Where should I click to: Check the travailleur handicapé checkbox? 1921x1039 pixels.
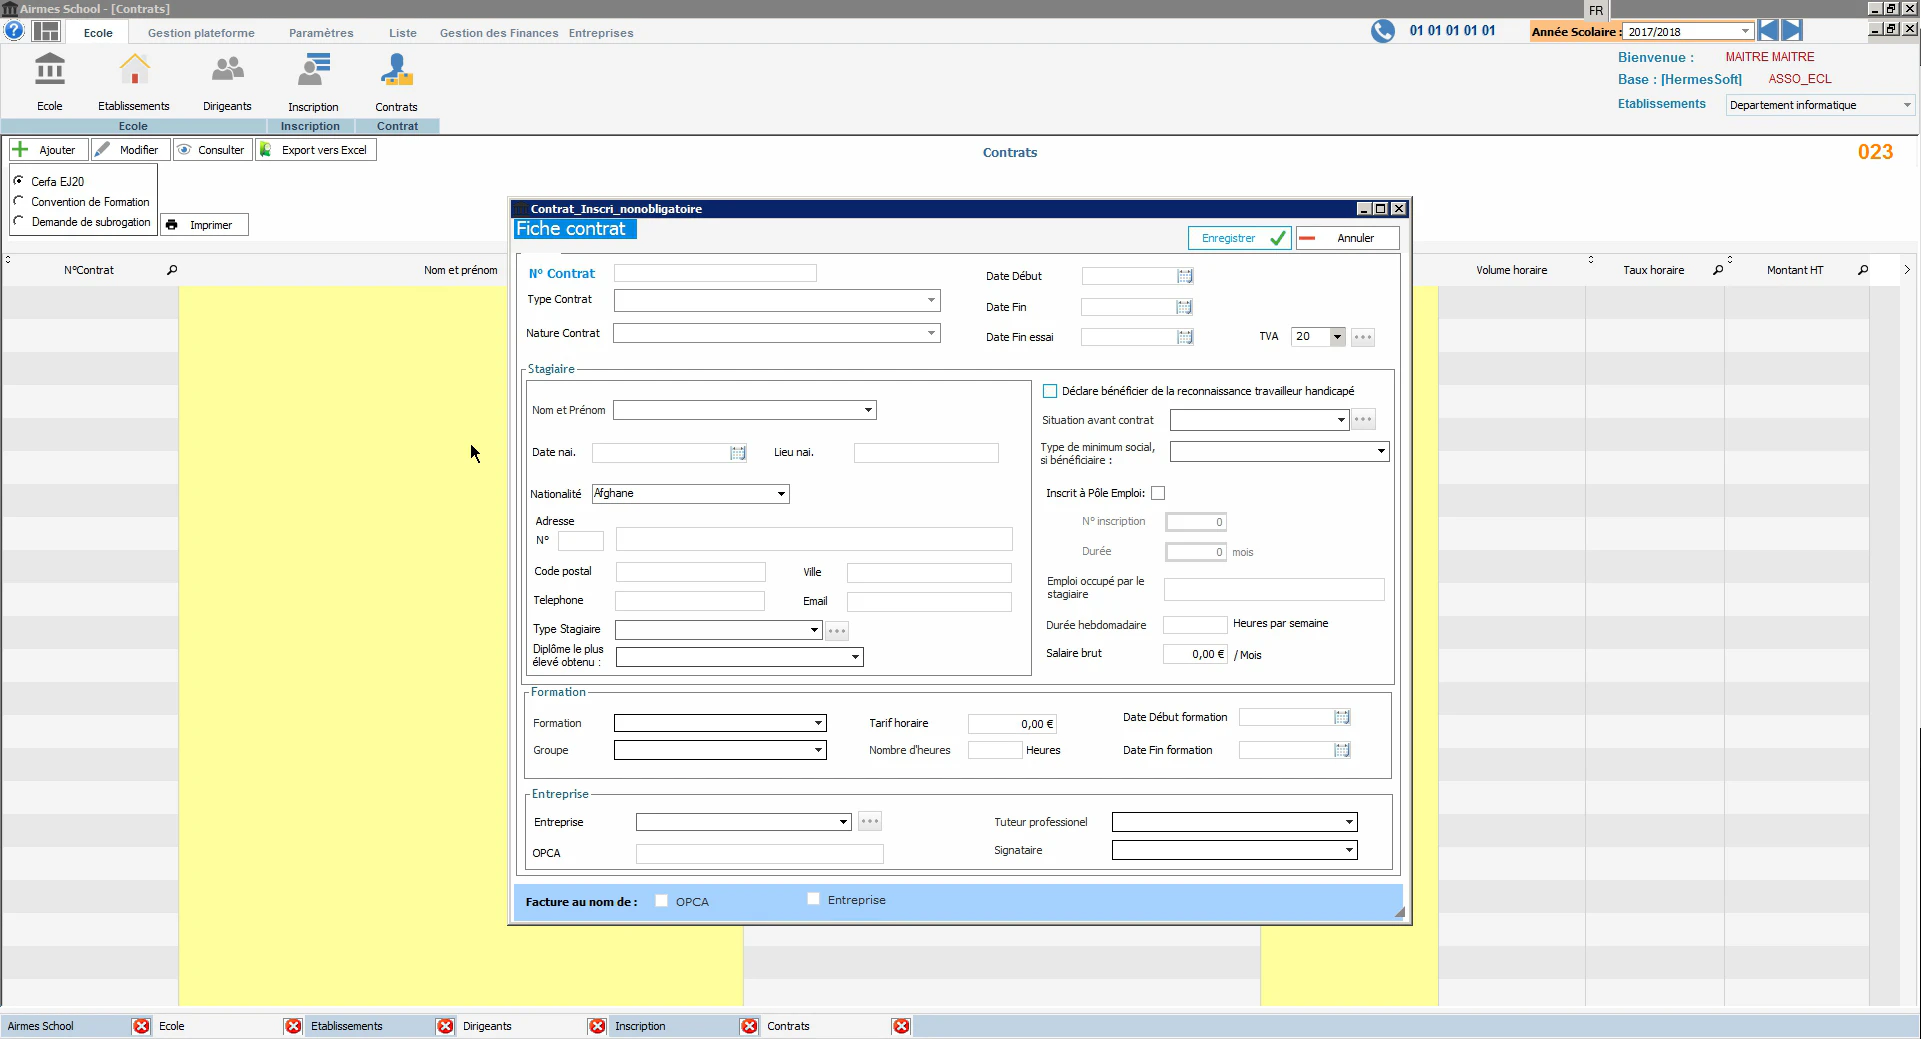(x=1050, y=391)
